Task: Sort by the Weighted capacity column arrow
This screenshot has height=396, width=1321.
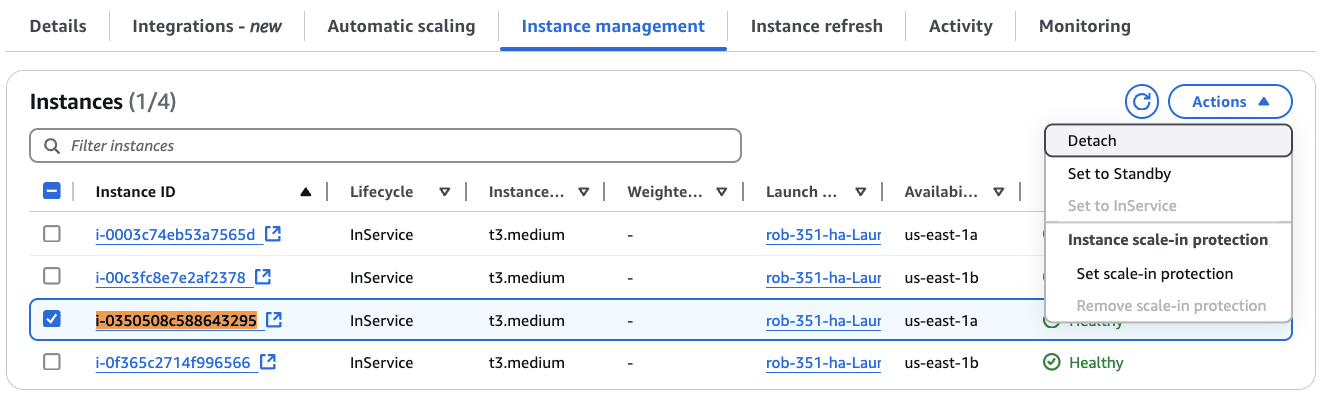Action: tap(722, 192)
